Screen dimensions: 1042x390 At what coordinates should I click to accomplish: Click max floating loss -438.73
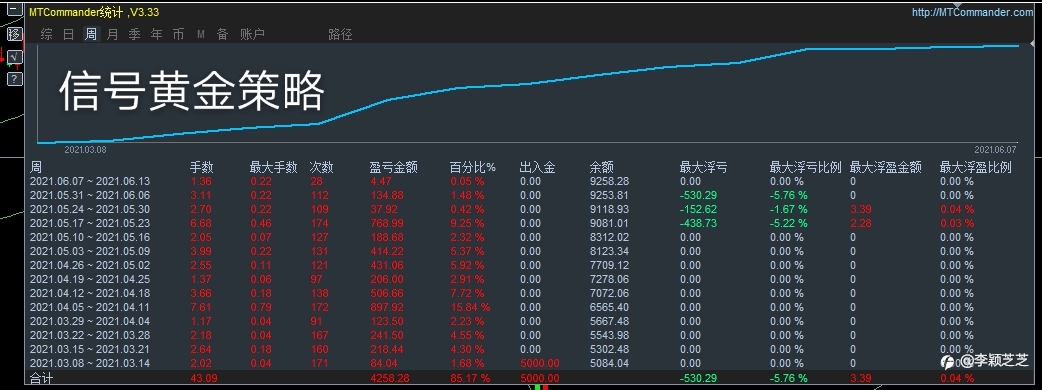pos(698,223)
